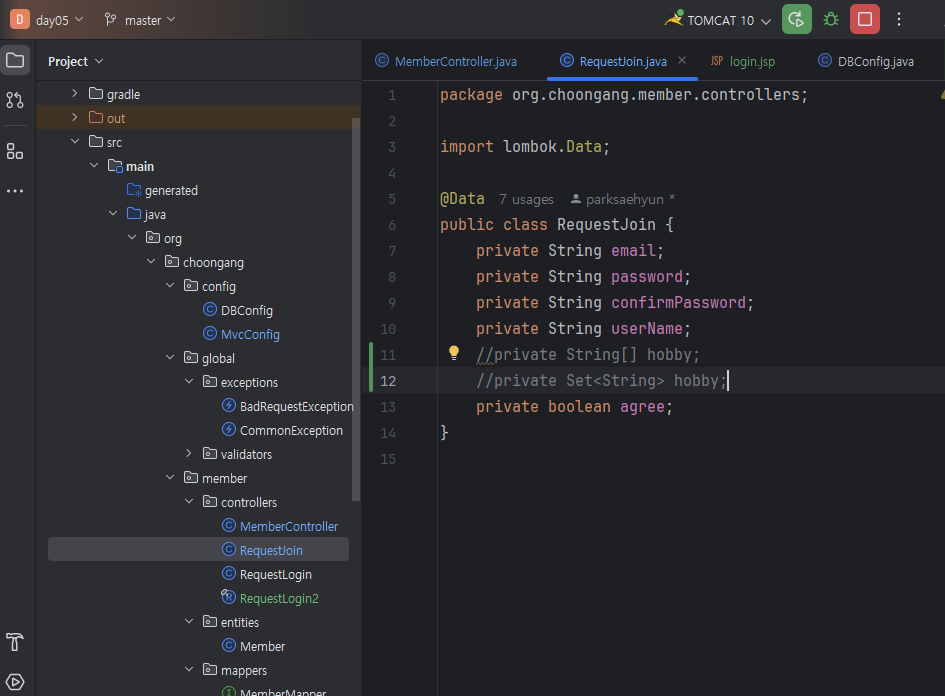
Task: Click the lightbulb quick-fix icon
Action: point(453,353)
